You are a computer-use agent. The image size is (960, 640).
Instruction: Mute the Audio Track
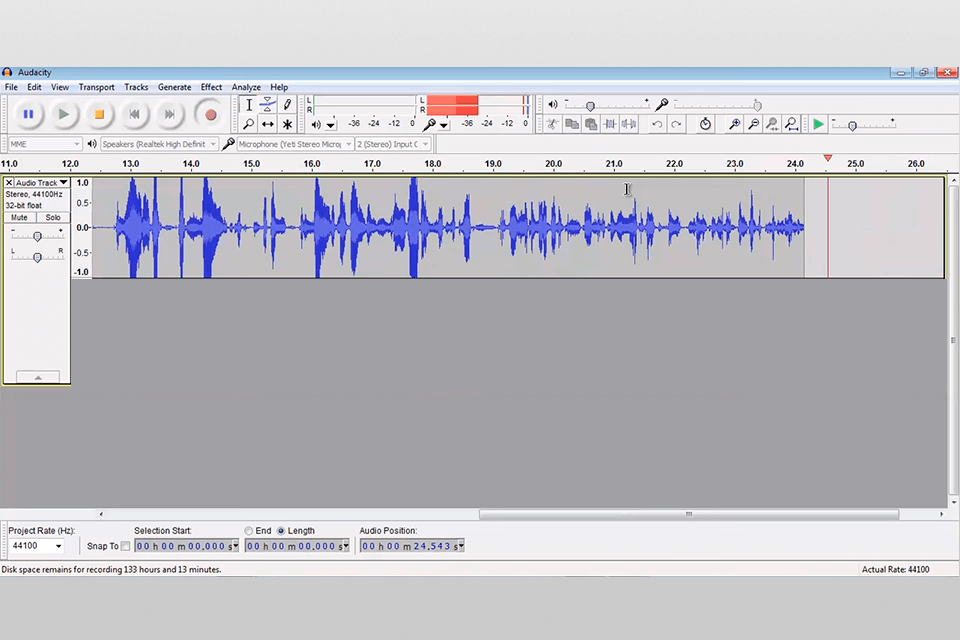19,217
